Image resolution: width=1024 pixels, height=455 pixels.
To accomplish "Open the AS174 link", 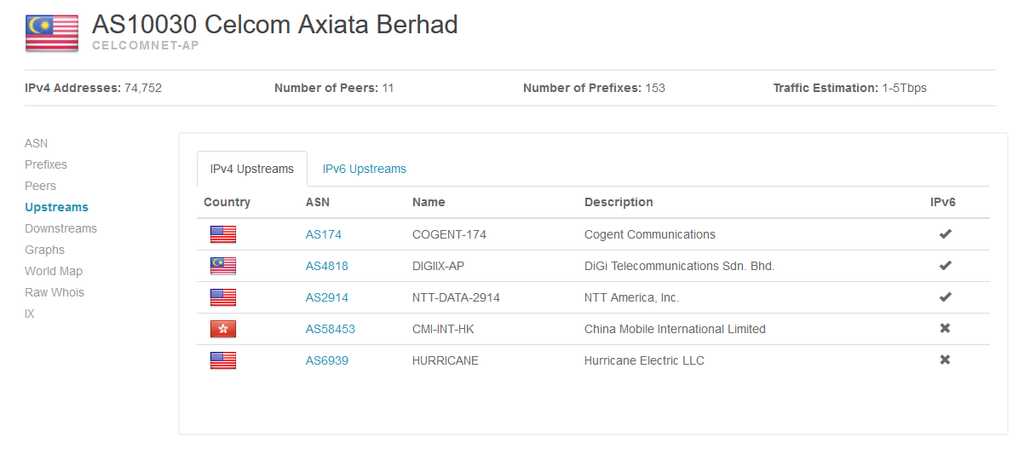I will [x=323, y=235].
